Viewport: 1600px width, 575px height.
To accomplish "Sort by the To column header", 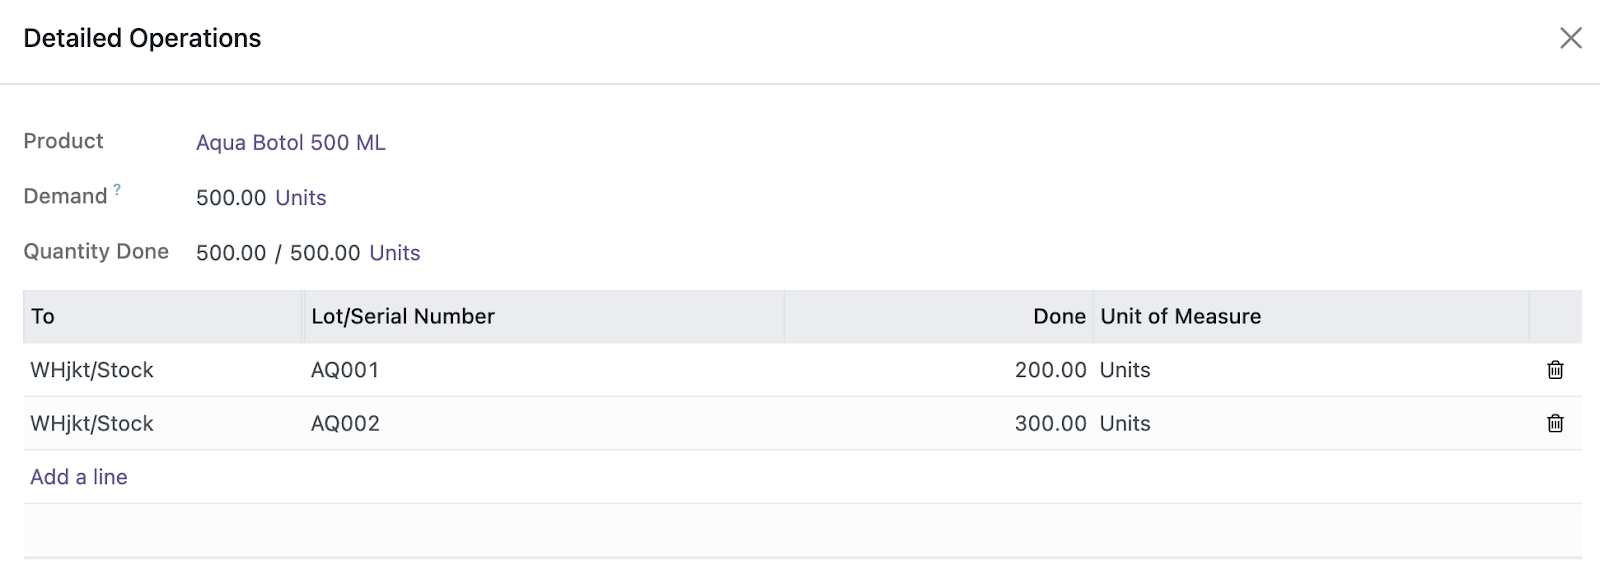I will pyautogui.click(x=163, y=317).
